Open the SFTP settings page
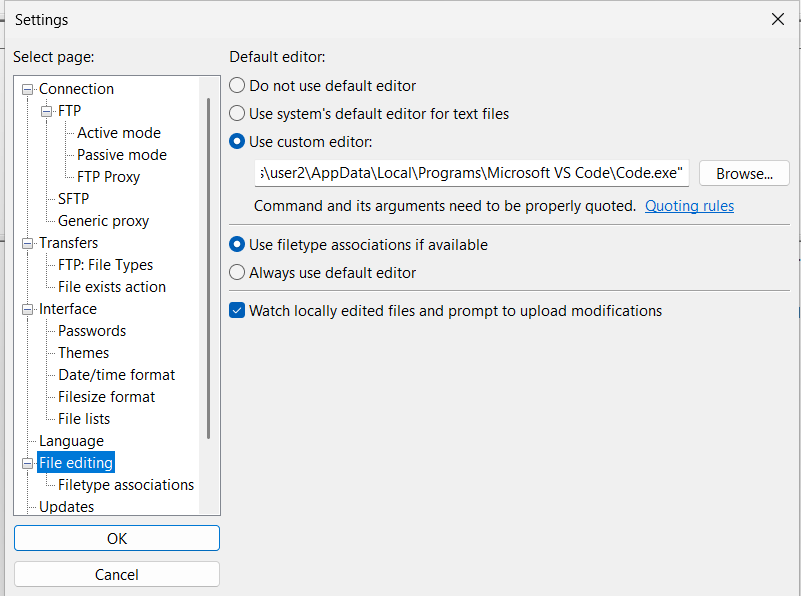801x596 pixels. click(x=72, y=198)
